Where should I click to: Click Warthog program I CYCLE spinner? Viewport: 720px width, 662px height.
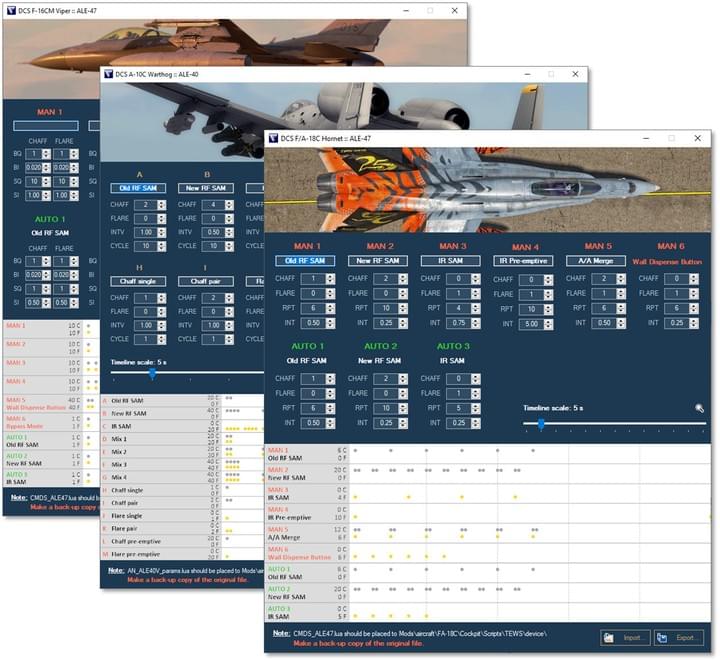pyautogui.click(x=218, y=340)
